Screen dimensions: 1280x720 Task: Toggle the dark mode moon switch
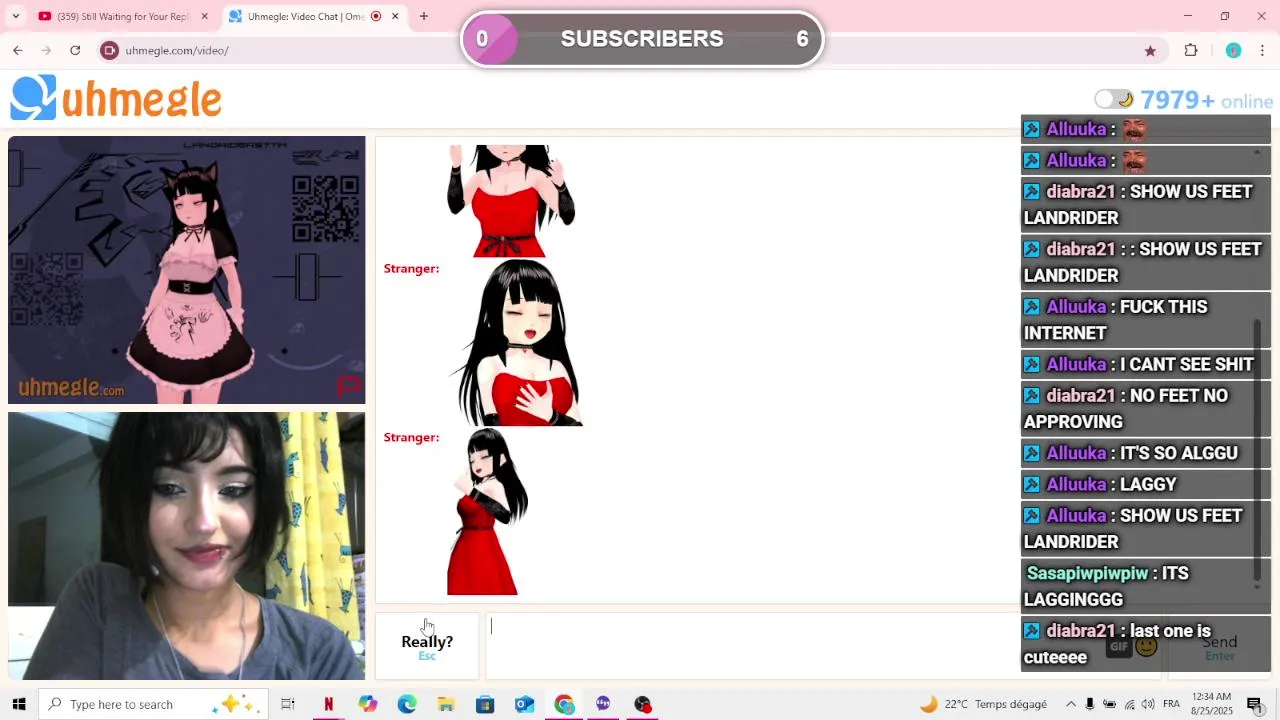1113,99
